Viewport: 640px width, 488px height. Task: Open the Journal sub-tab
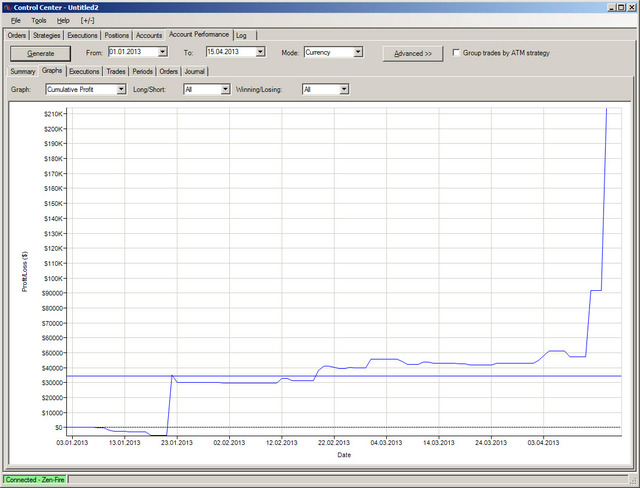coord(194,71)
